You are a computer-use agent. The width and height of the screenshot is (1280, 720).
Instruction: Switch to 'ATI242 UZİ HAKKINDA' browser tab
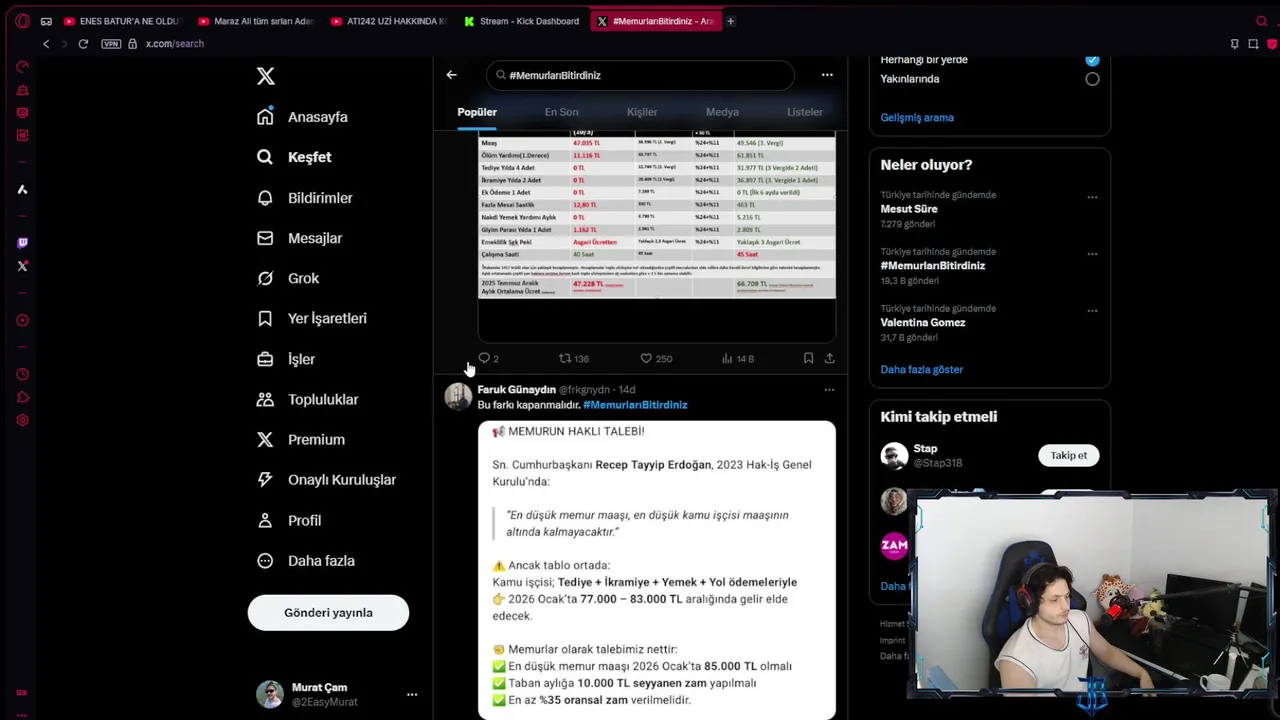(x=389, y=21)
